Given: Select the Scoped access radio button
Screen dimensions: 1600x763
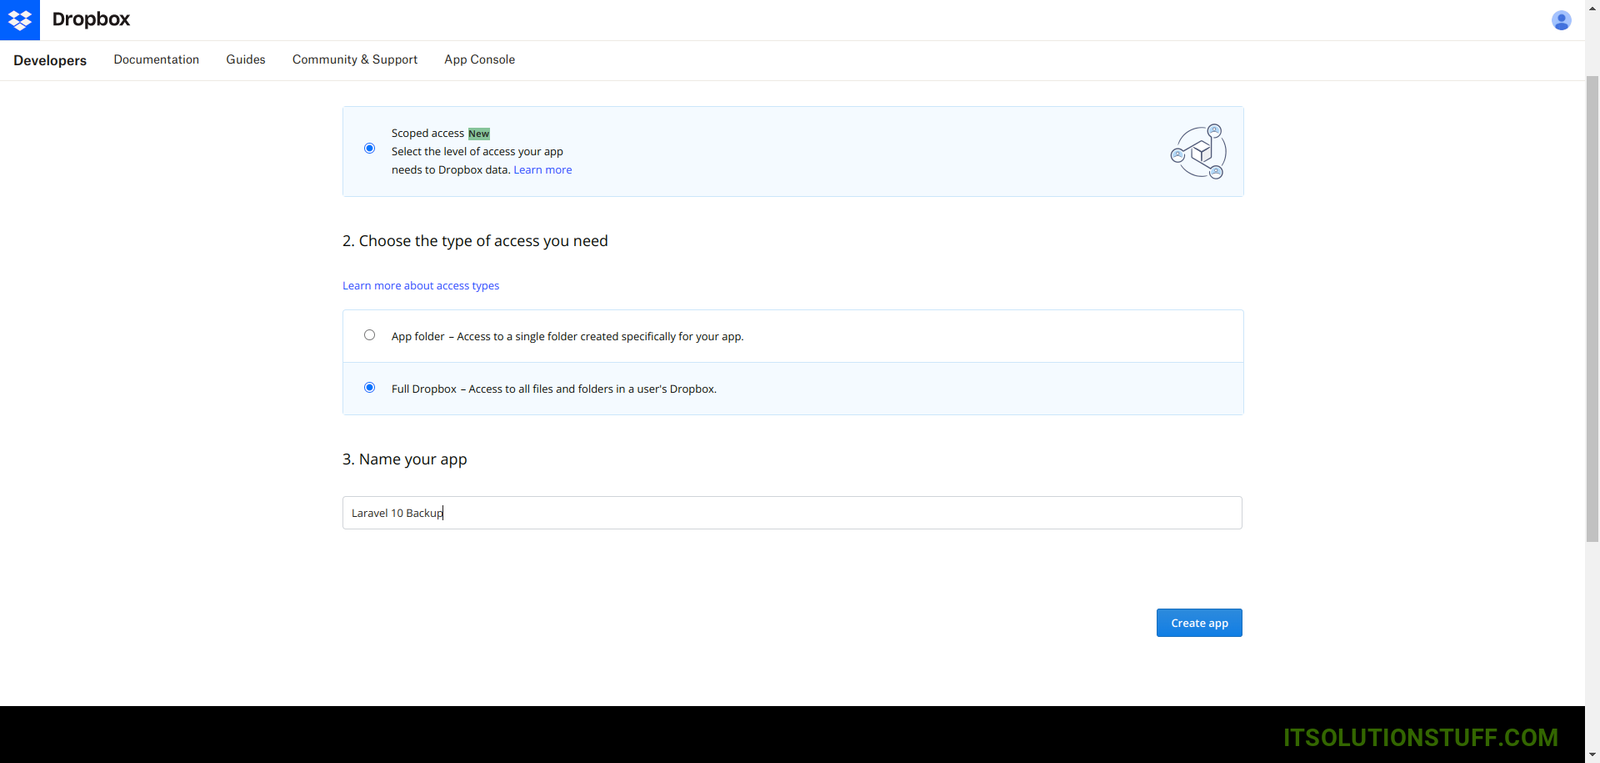Looking at the screenshot, I should point(370,149).
